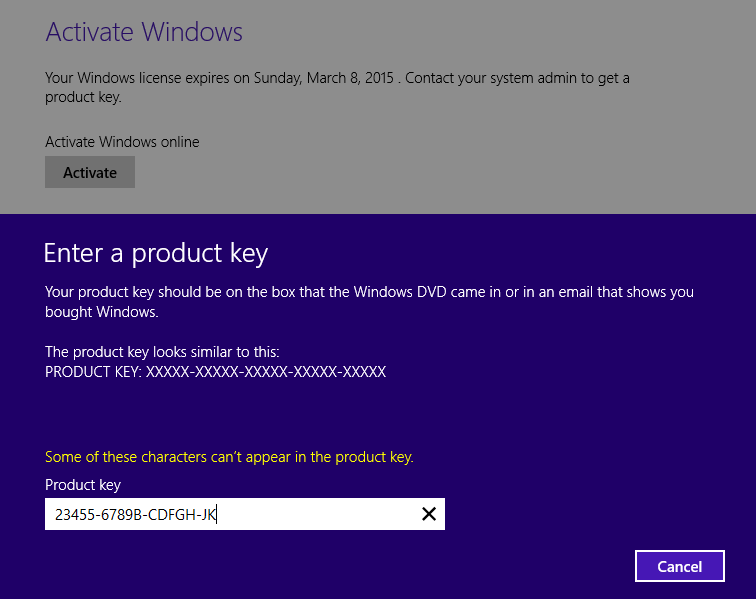The width and height of the screenshot is (756, 599).
Task: Click the text about the Windows DVD box
Action: 369,301
